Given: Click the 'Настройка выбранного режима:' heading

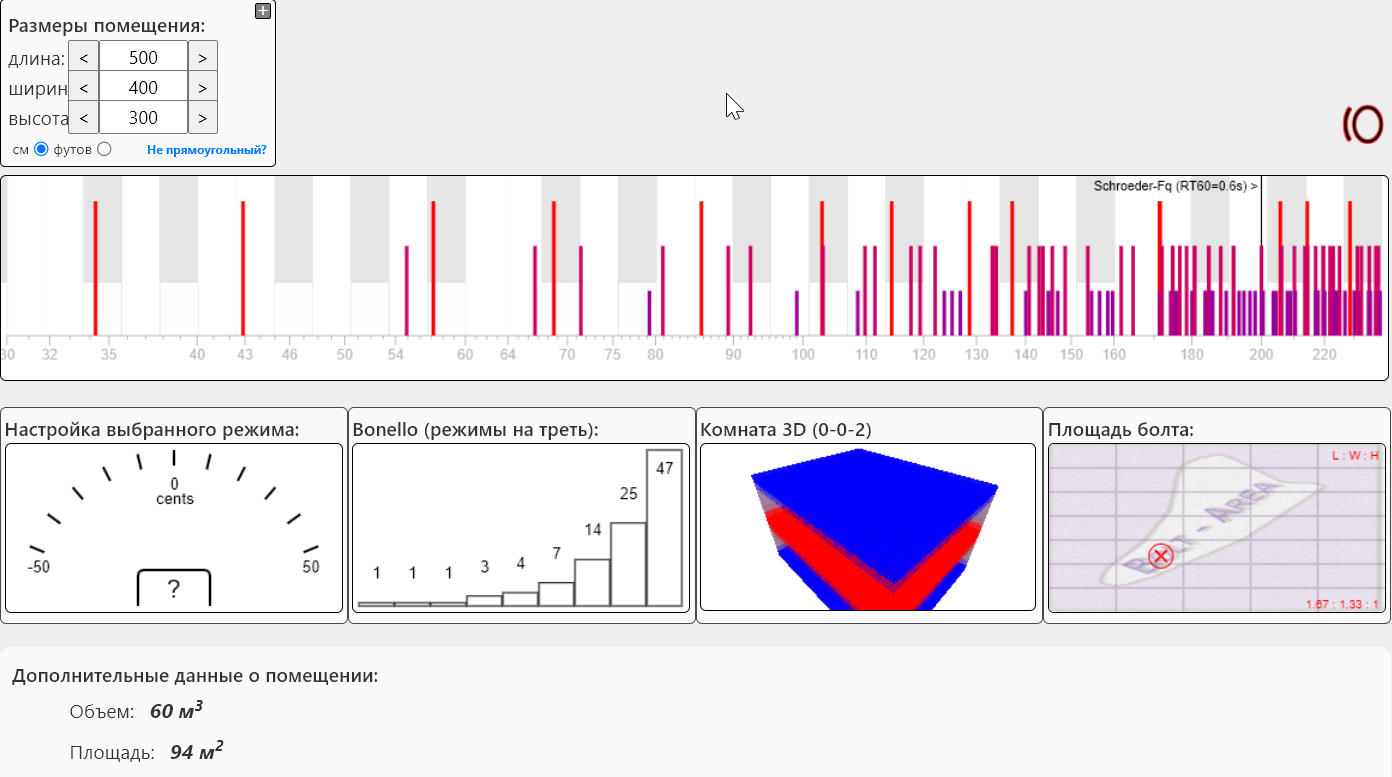Looking at the screenshot, I should click(152, 430).
